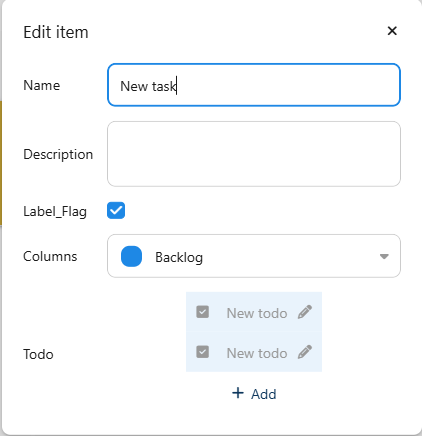Uncheck the Label_Flag checkbox
This screenshot has height=436, width=422.
(116, 211)
